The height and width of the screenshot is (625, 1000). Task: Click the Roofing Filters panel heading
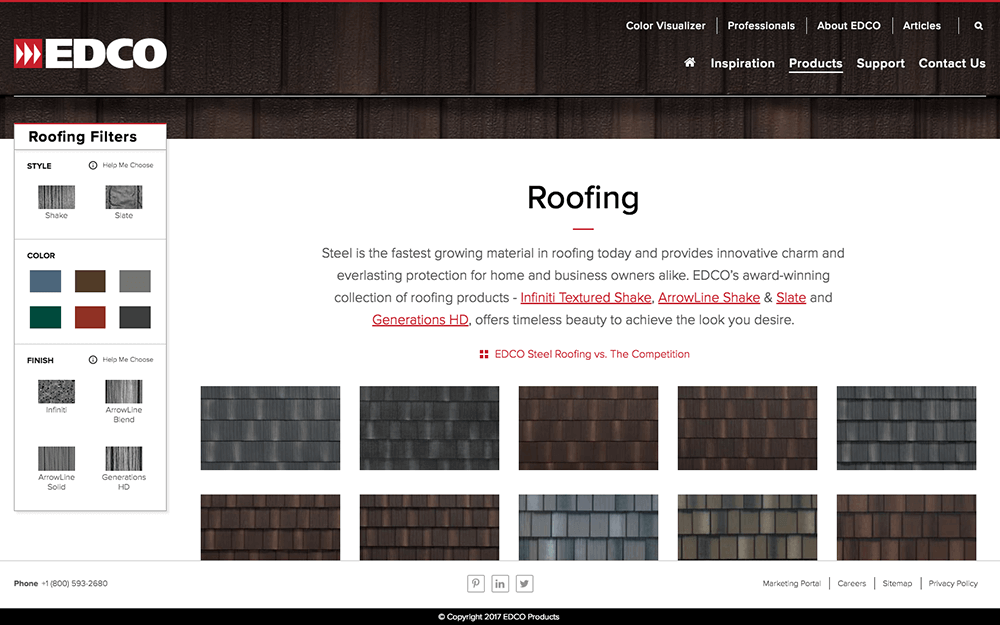tap(82, 136)
